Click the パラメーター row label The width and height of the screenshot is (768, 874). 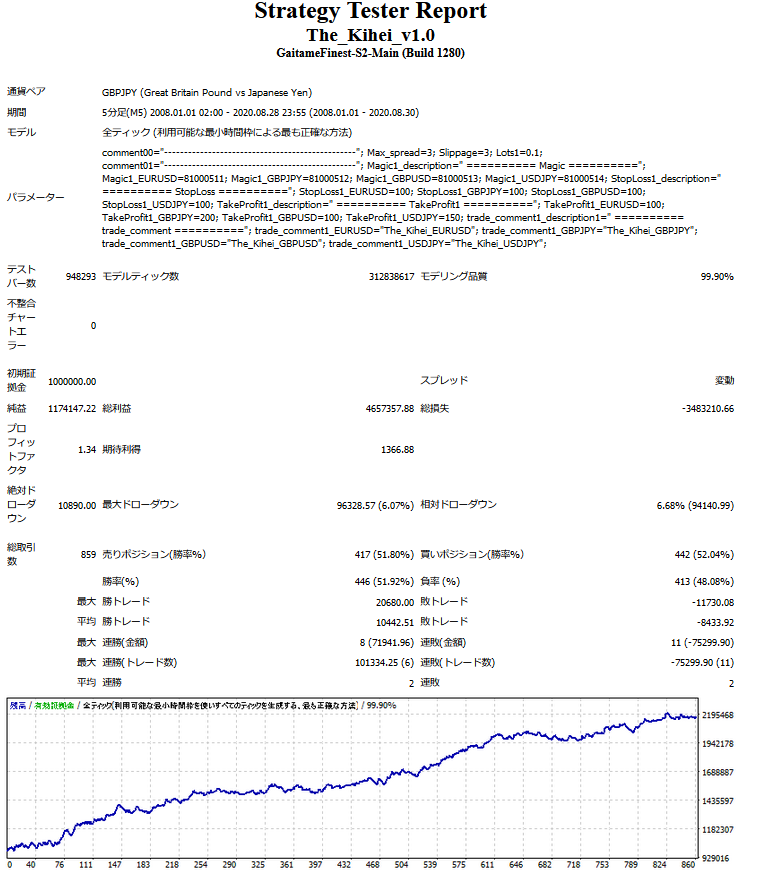point(35,197)
